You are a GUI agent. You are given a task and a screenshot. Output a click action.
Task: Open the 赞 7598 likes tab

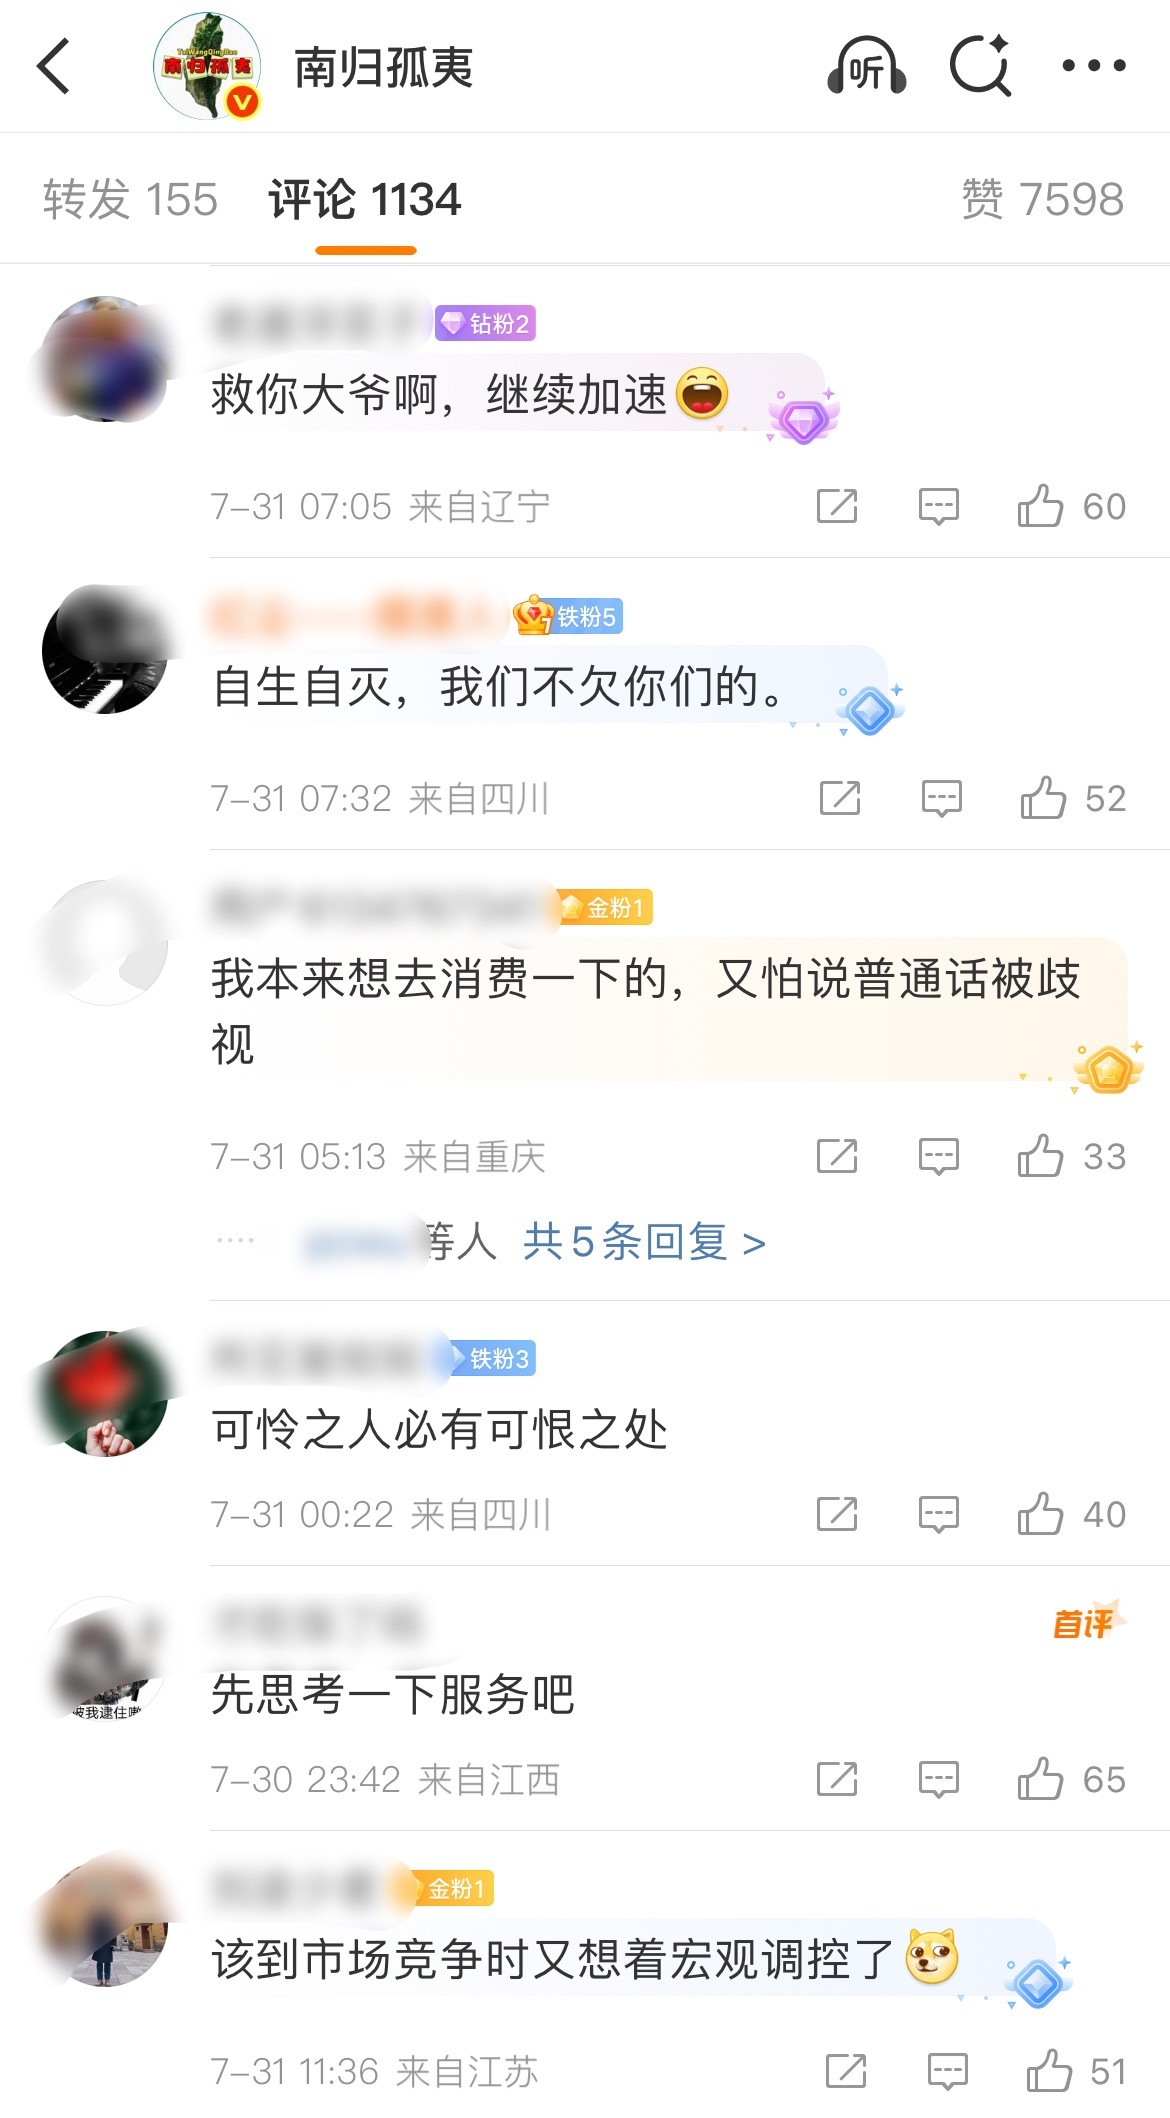pos(1043,199)
